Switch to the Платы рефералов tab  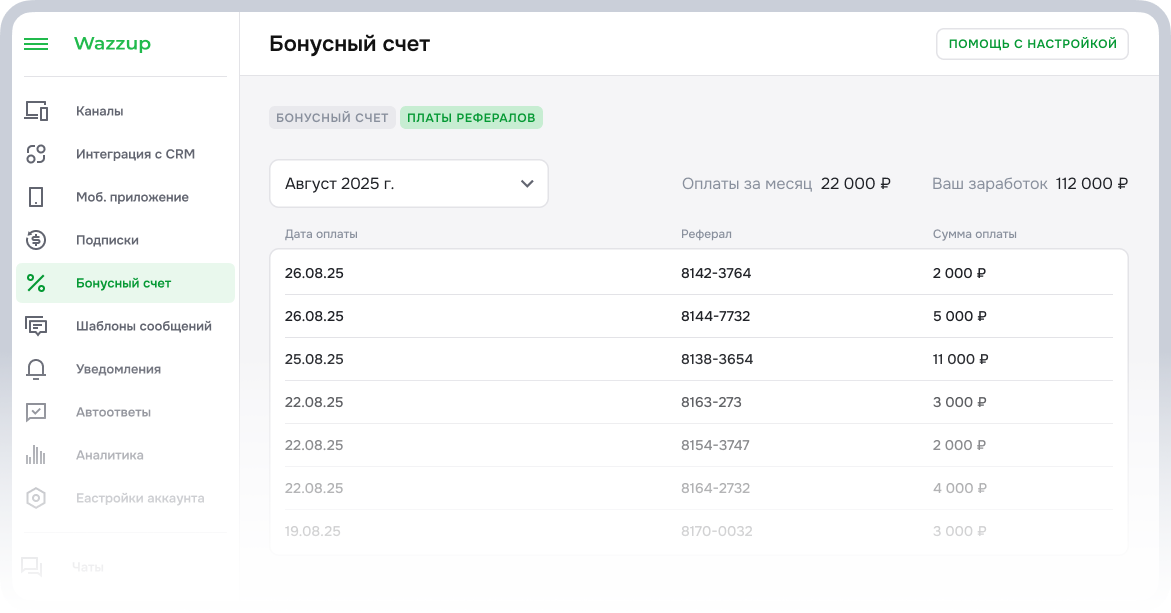point(471,117)
